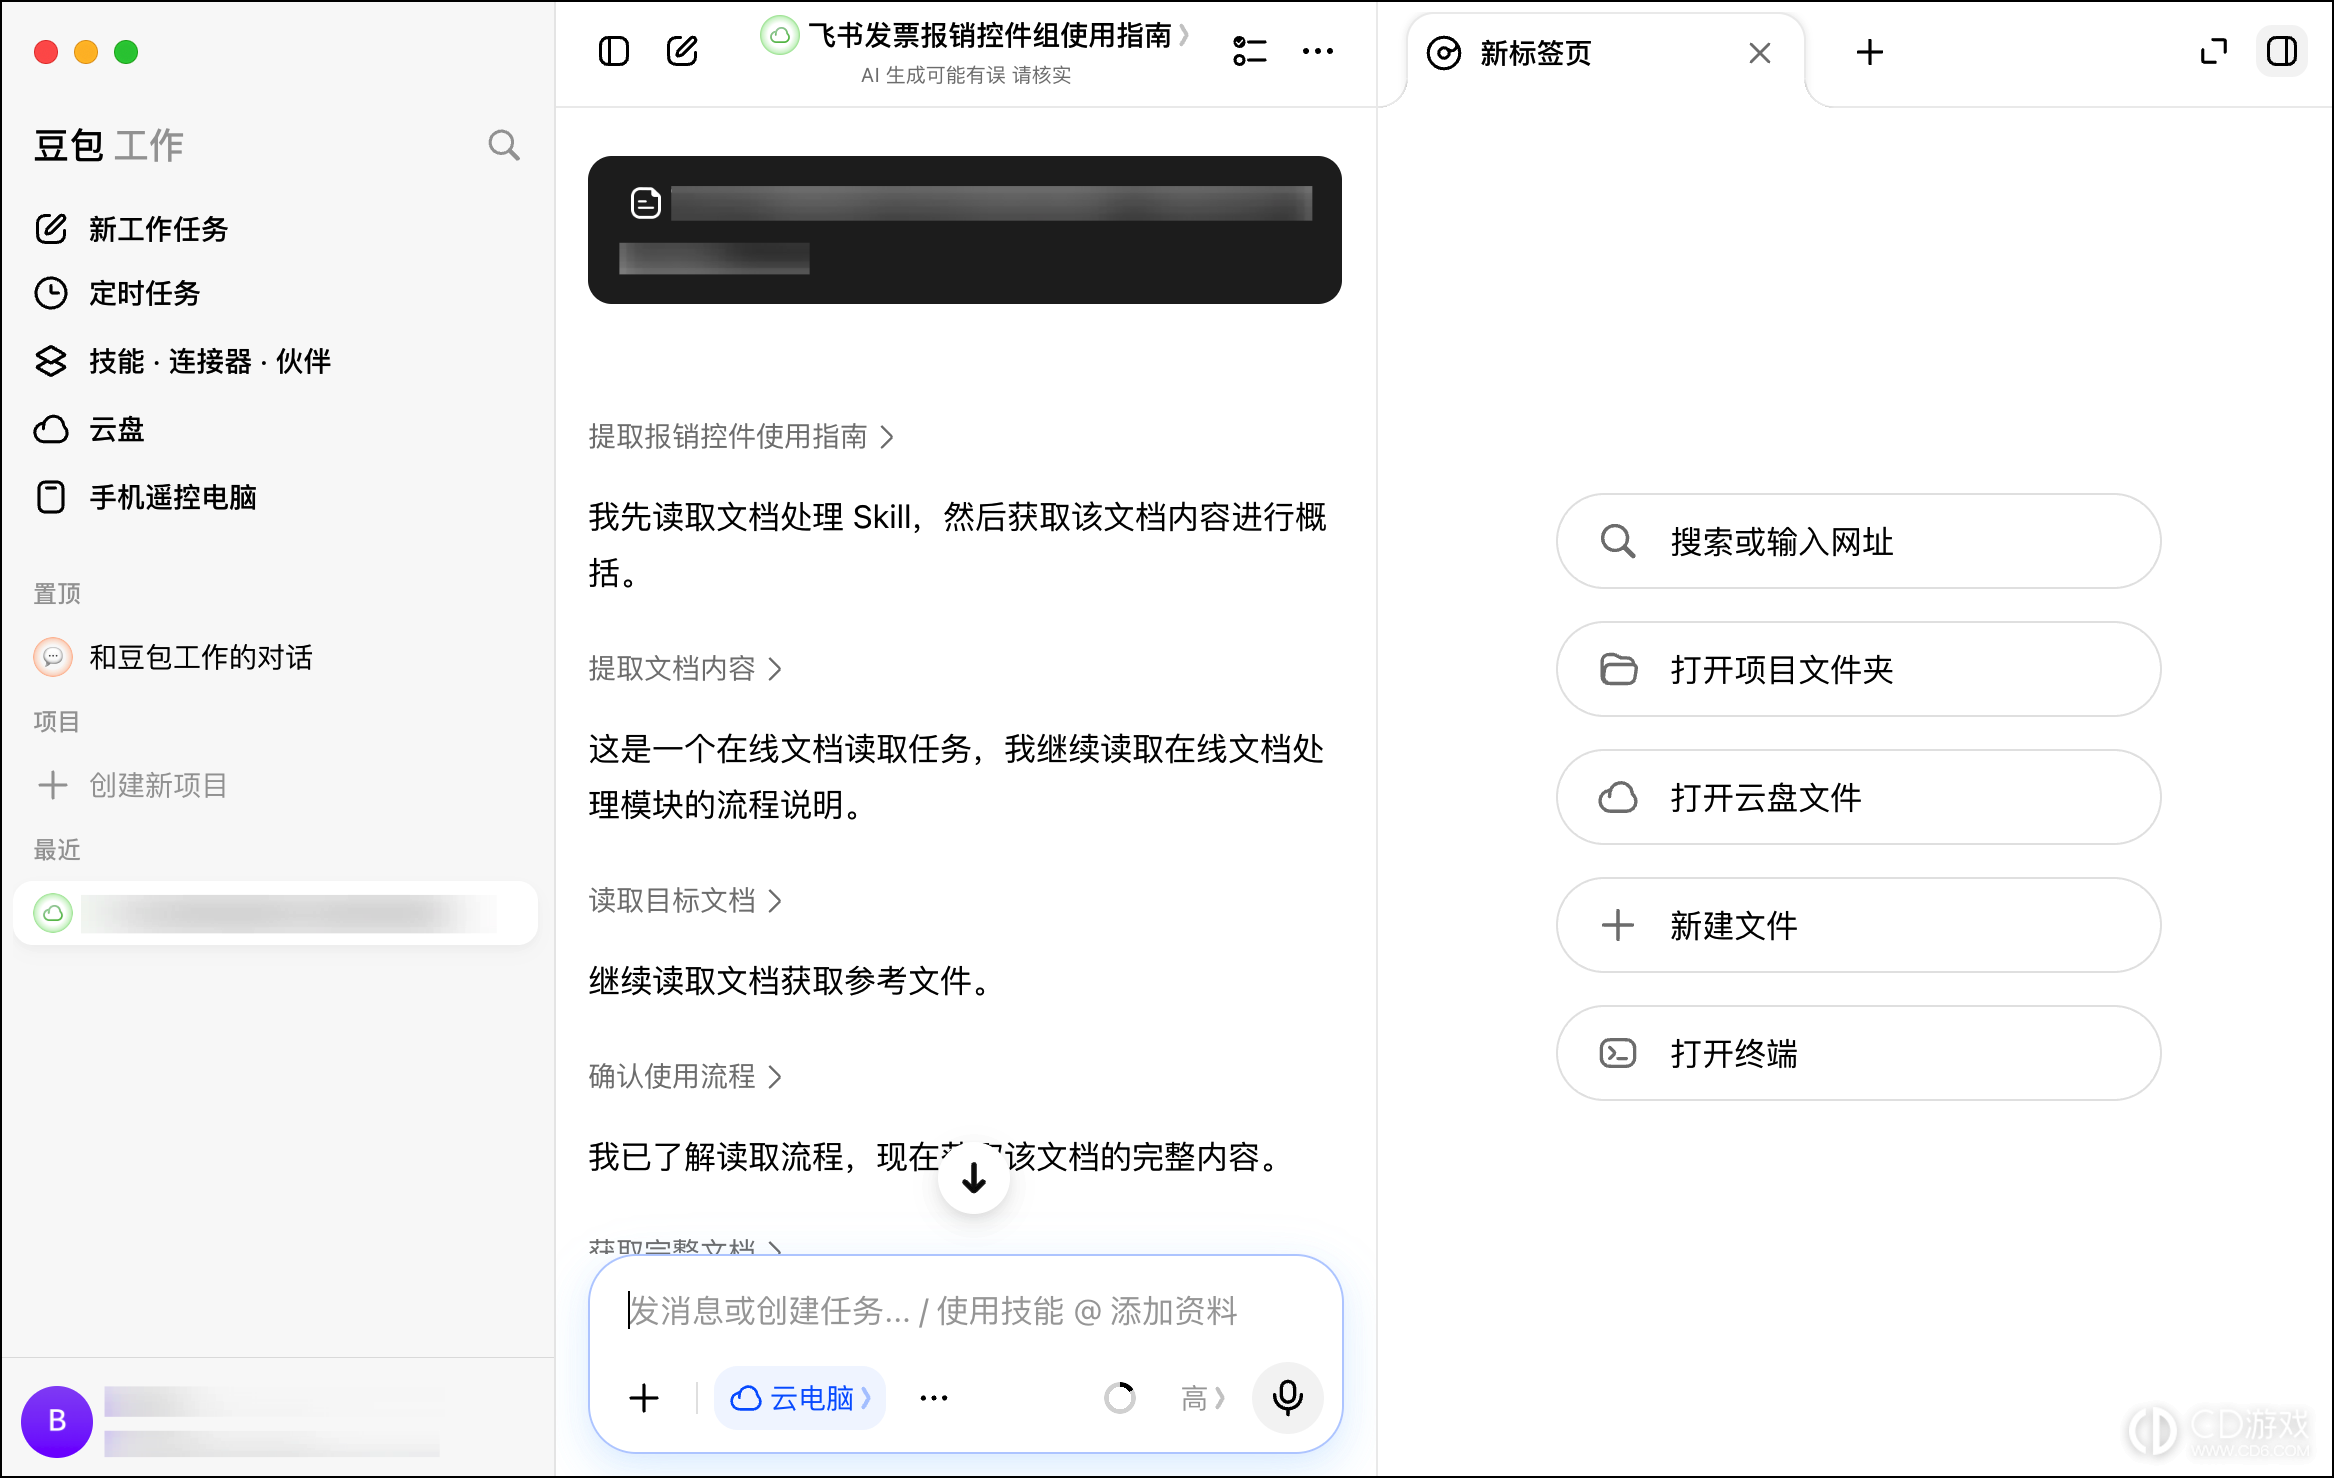Open the blurred document card in chat
This screenshot has width=2334, height=1478.
(964, 230)
